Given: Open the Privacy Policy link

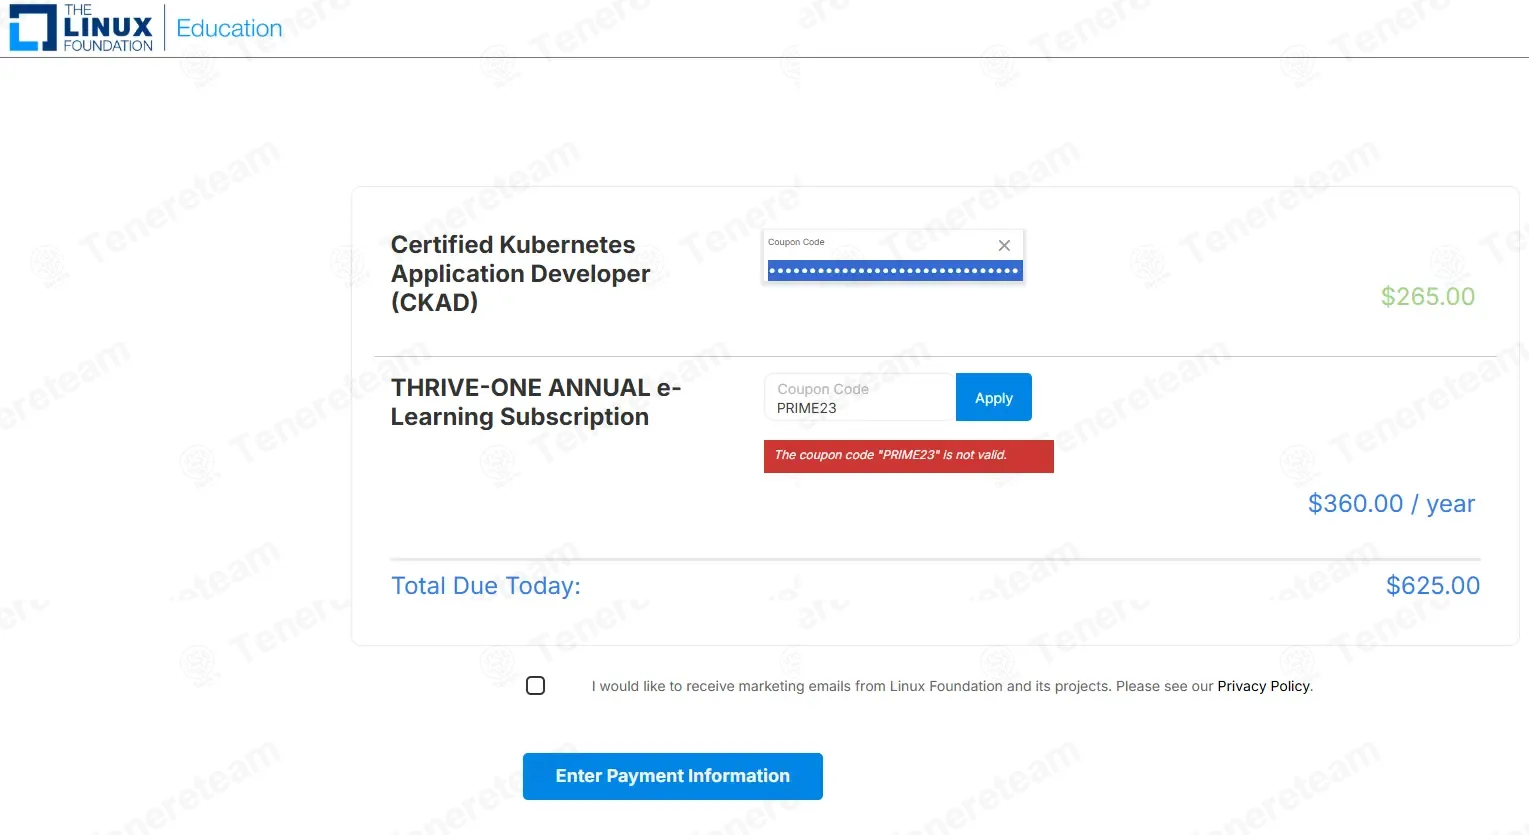Looking at the screenshot, I should (1263, 686).
